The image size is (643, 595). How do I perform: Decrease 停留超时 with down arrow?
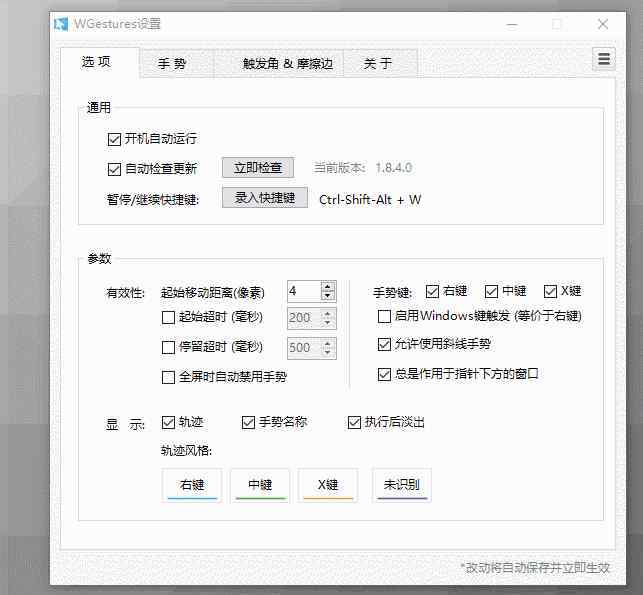pos(328,353)
